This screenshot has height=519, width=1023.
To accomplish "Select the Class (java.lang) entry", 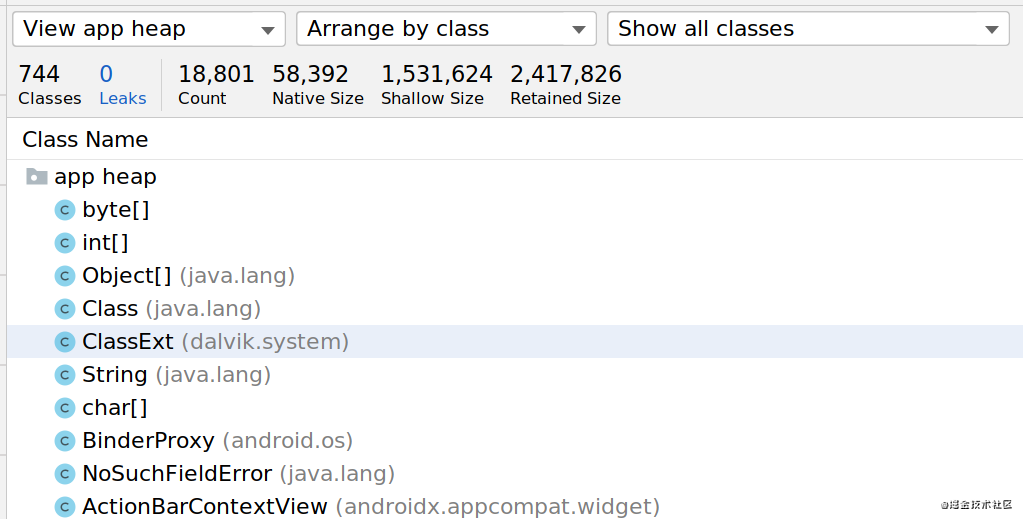I will coord(515,309).
